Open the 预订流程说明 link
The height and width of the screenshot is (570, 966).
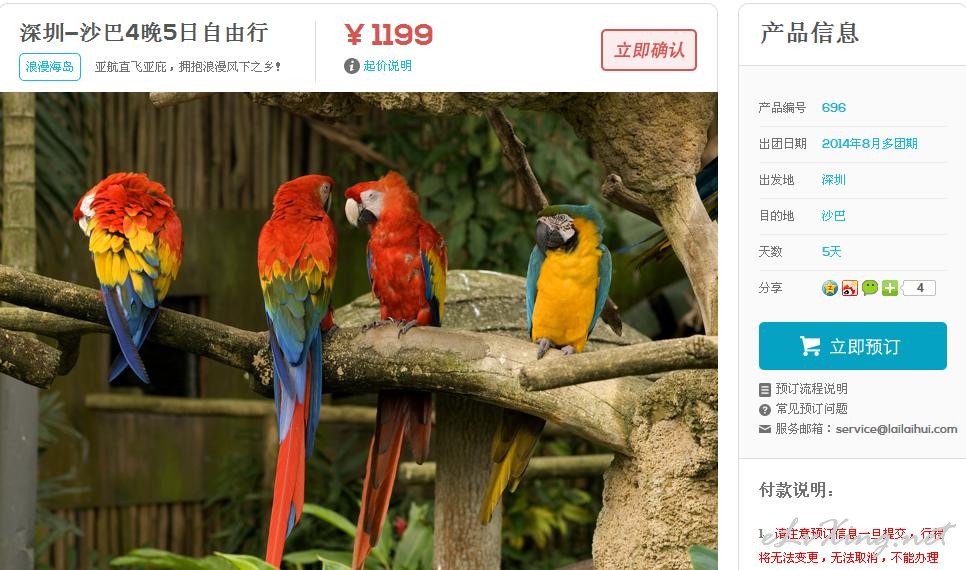811,389
